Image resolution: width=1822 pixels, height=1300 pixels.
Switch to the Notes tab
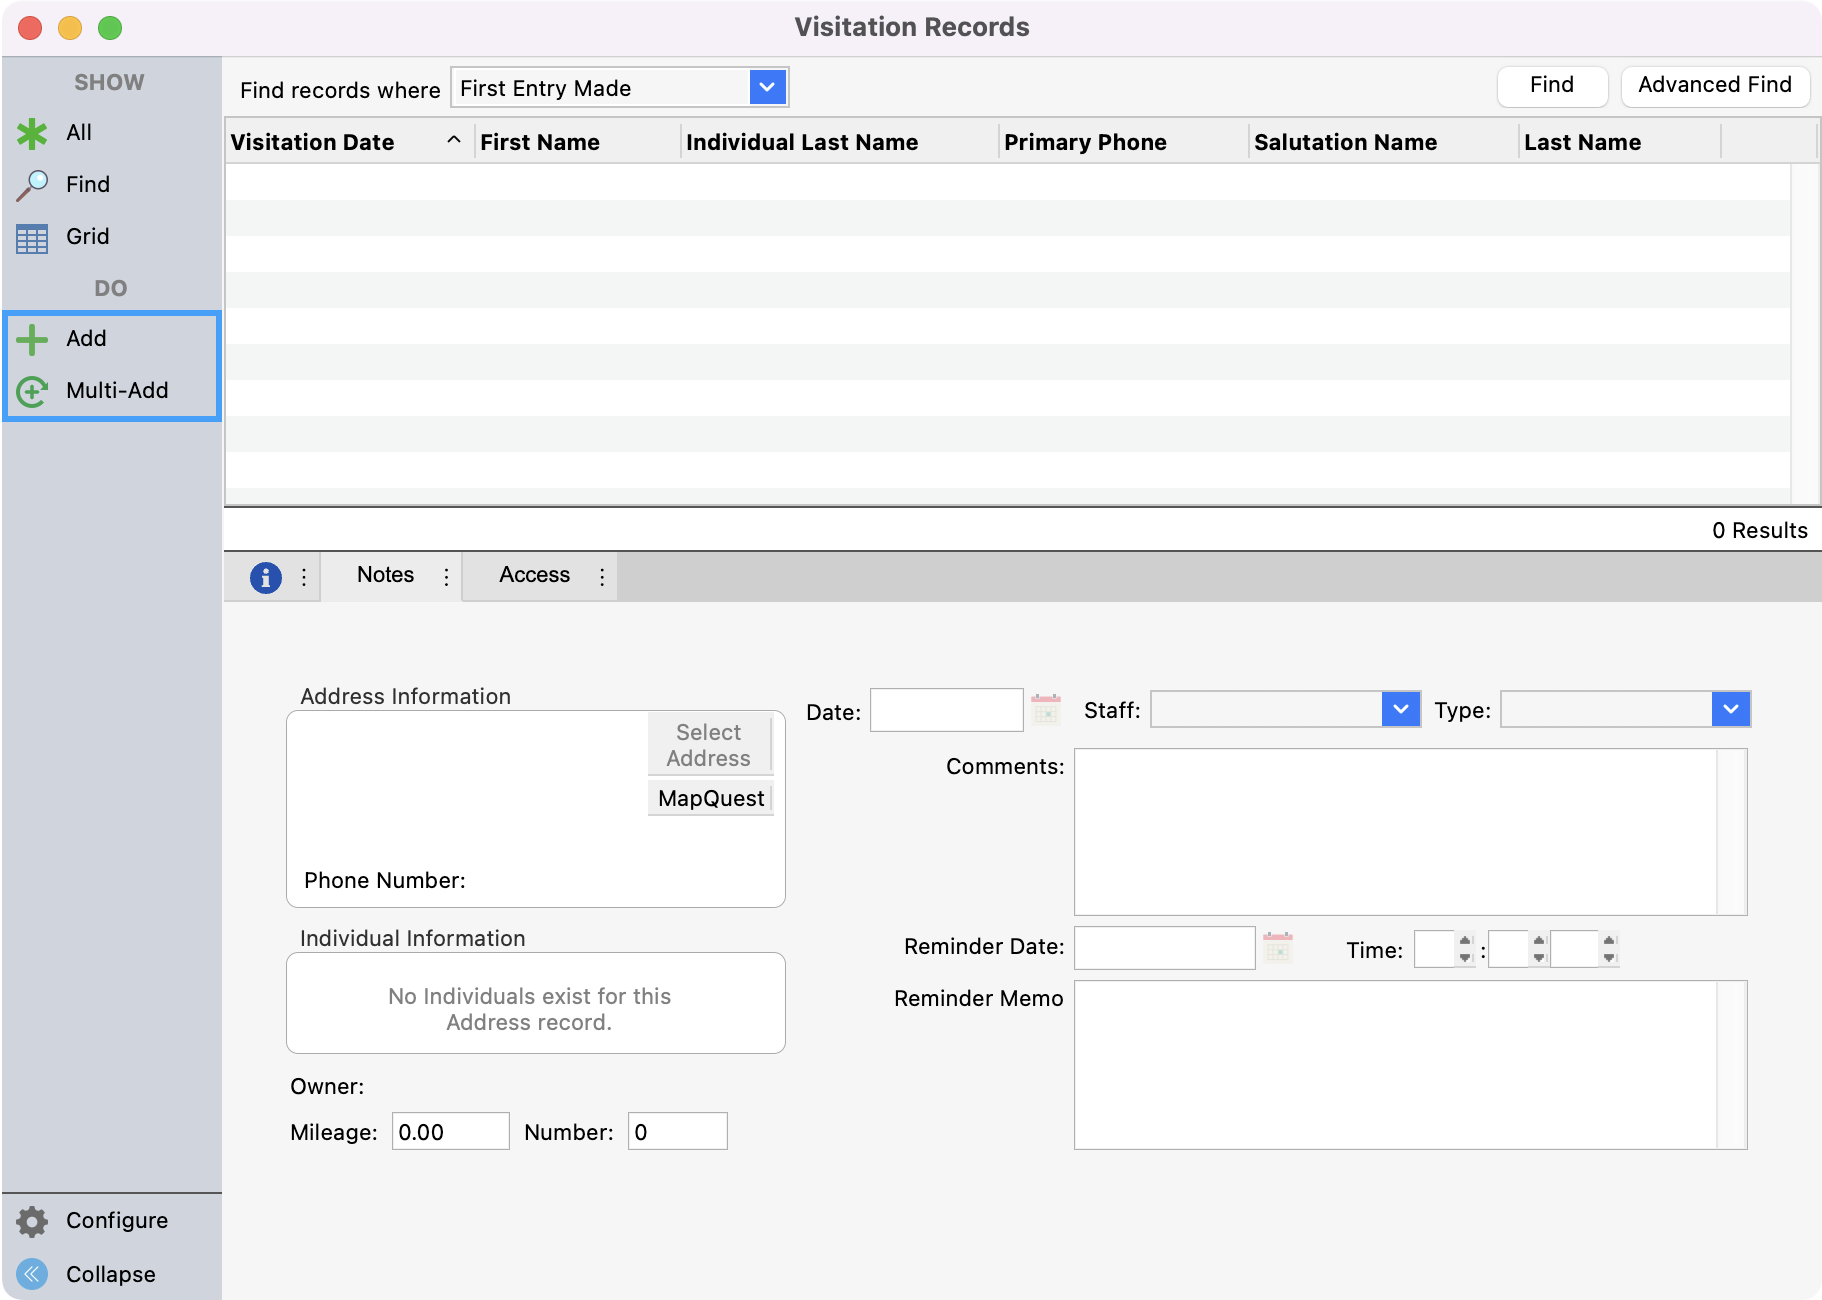pyautogui.click(x=385, y=575)
